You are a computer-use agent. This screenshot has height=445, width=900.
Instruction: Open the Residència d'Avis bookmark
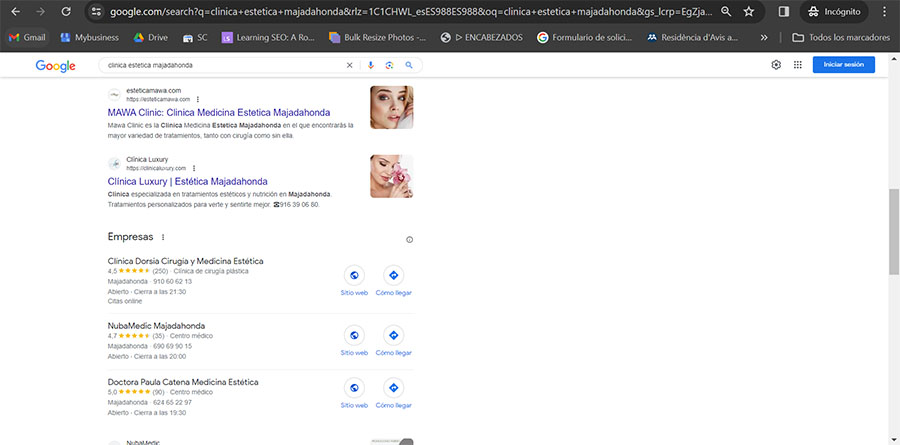(x=692, y=37)
